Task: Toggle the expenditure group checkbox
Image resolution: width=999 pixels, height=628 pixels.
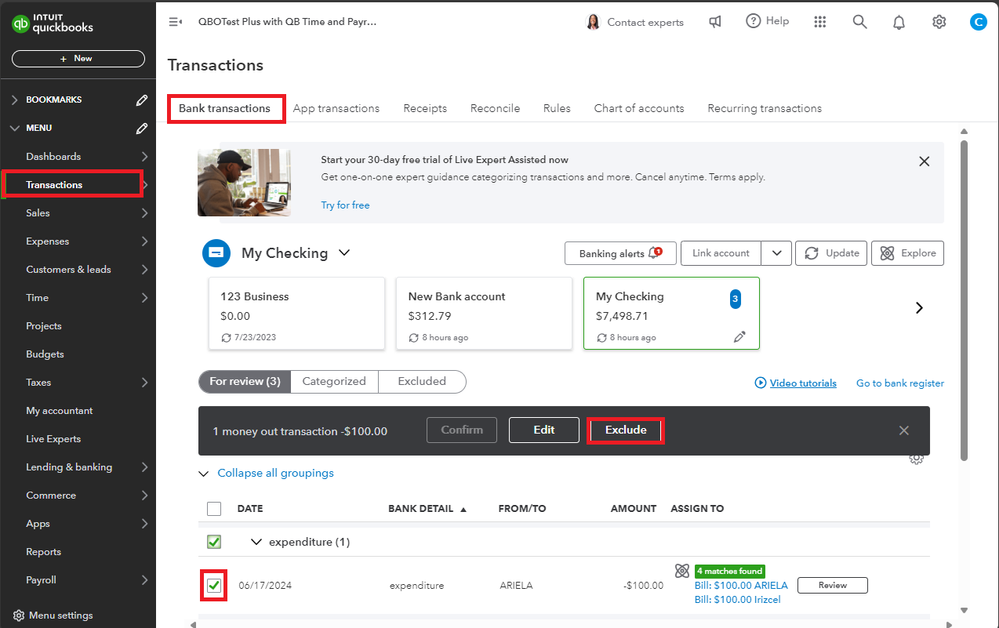Action: (x=214, y=542)
